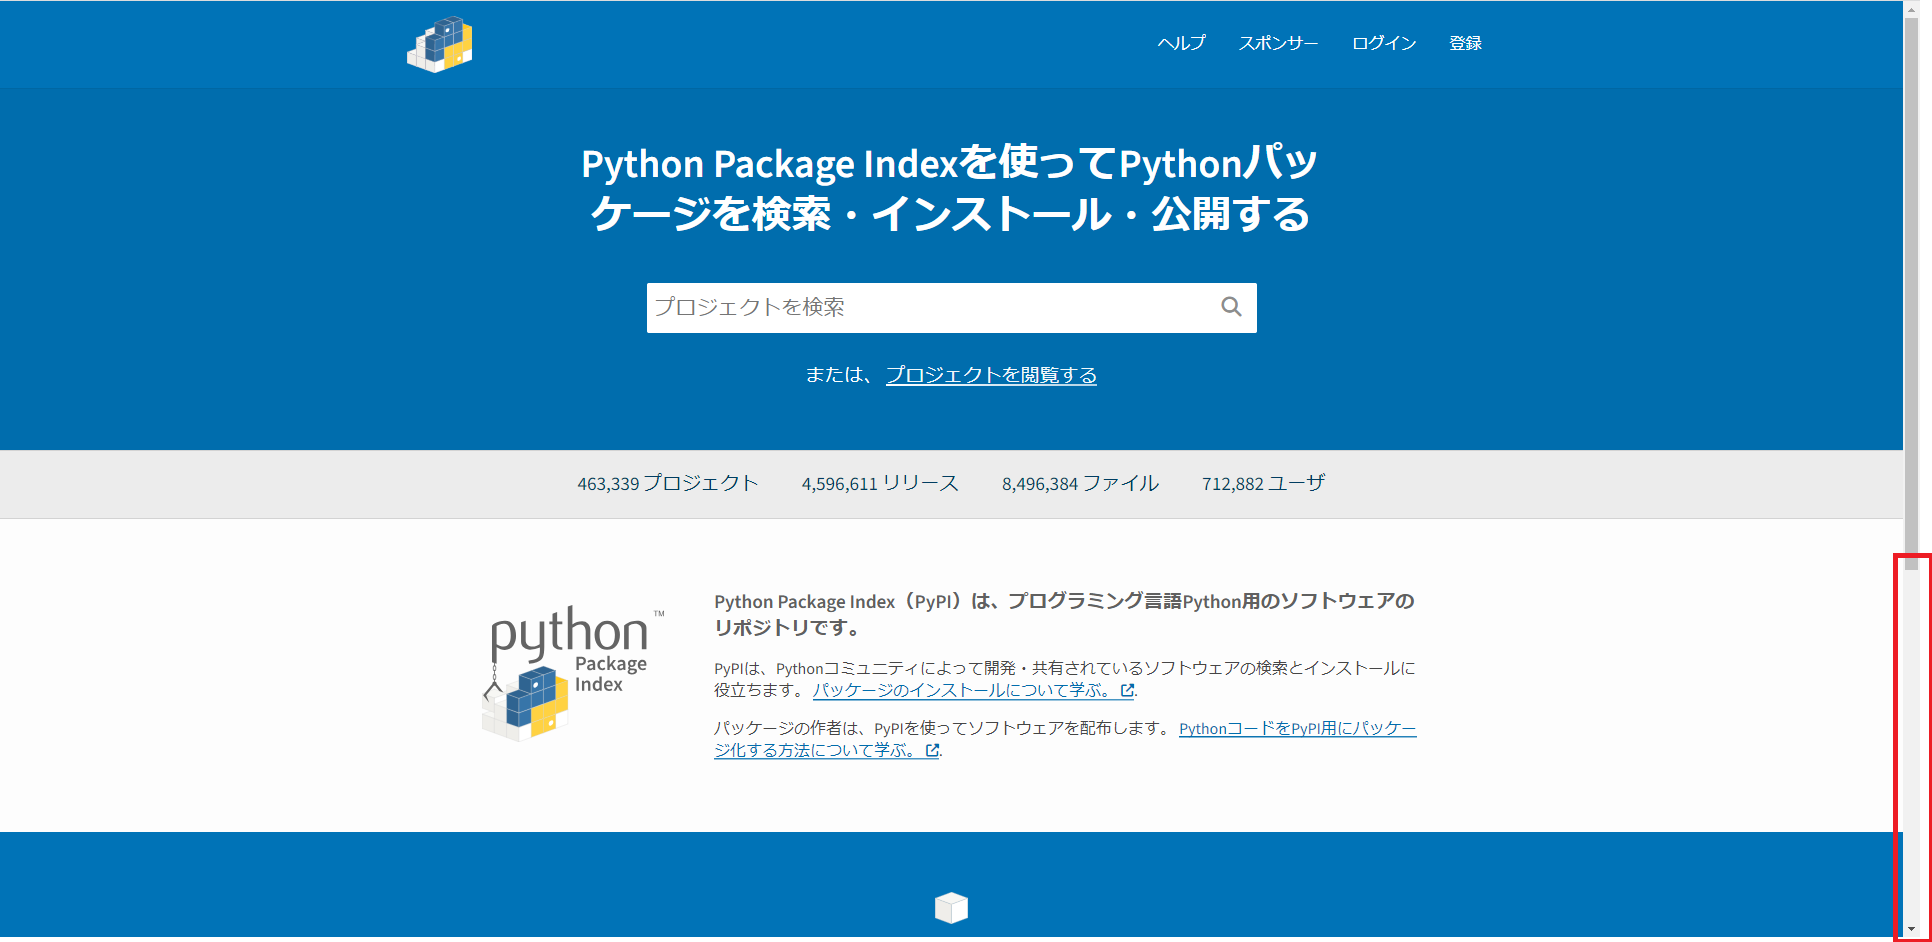Click the パッケージのインストールについて学ぶ link

point(965,689)
